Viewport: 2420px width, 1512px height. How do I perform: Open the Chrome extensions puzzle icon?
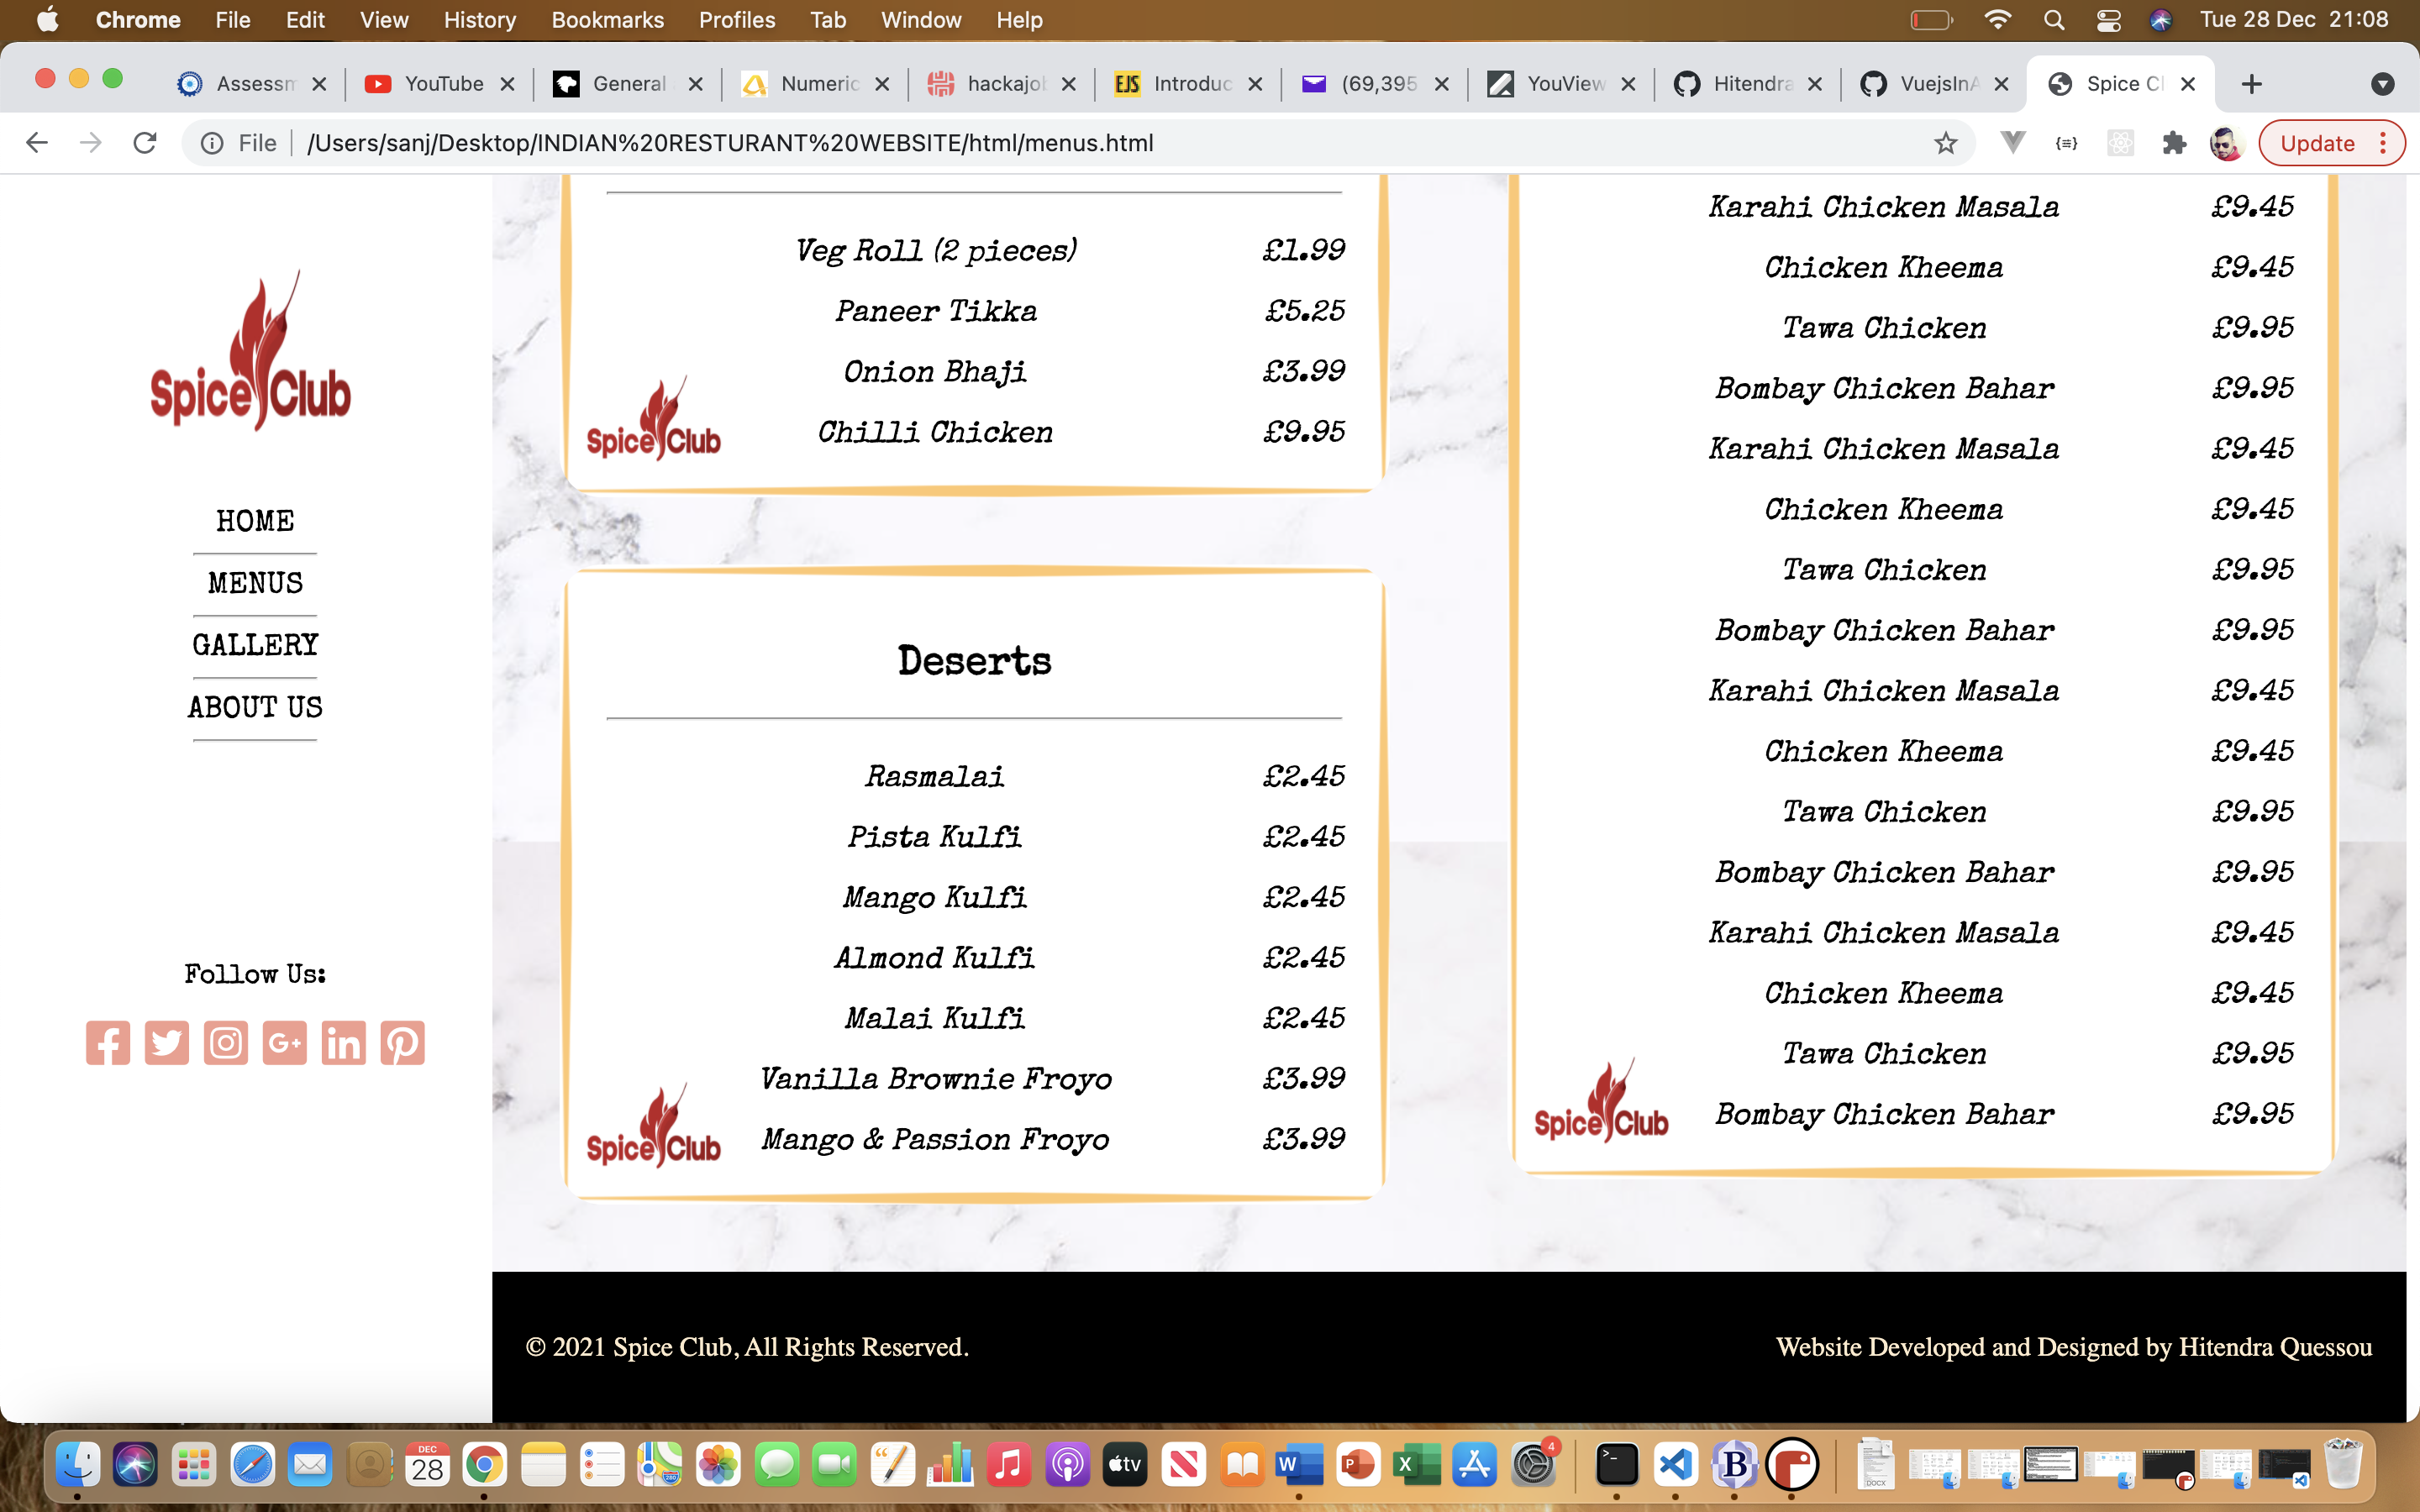2174,142
